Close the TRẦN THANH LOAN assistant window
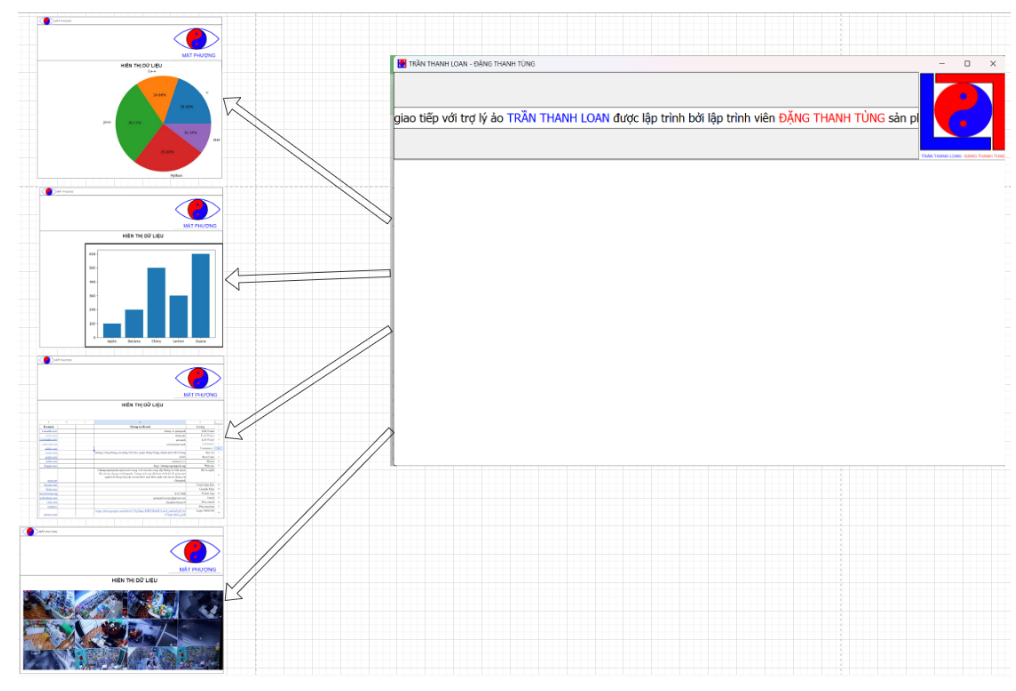Image resolution: width=1016 pixels, height=691 pixels. [x=993, y=64]
